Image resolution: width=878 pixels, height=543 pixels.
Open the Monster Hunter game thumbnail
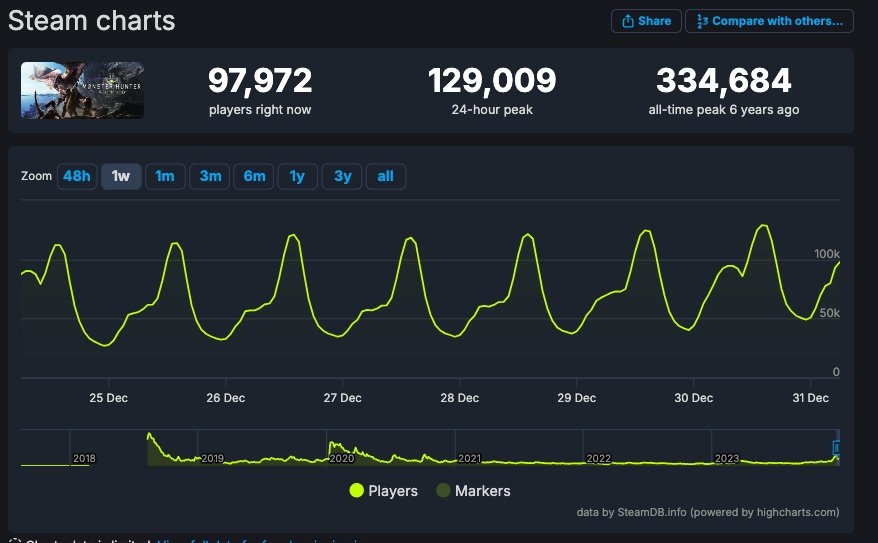82,90
